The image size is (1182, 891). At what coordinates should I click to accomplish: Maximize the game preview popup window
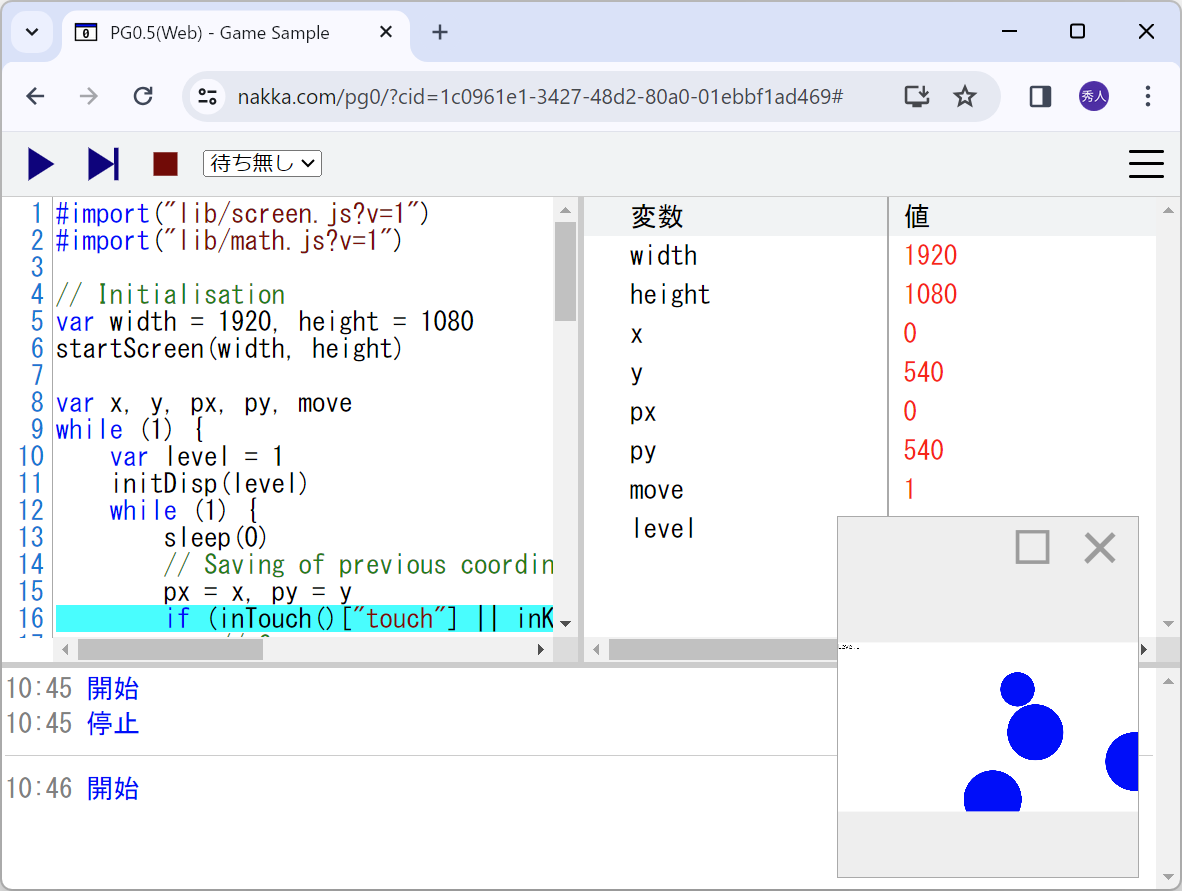(1032, 547)
